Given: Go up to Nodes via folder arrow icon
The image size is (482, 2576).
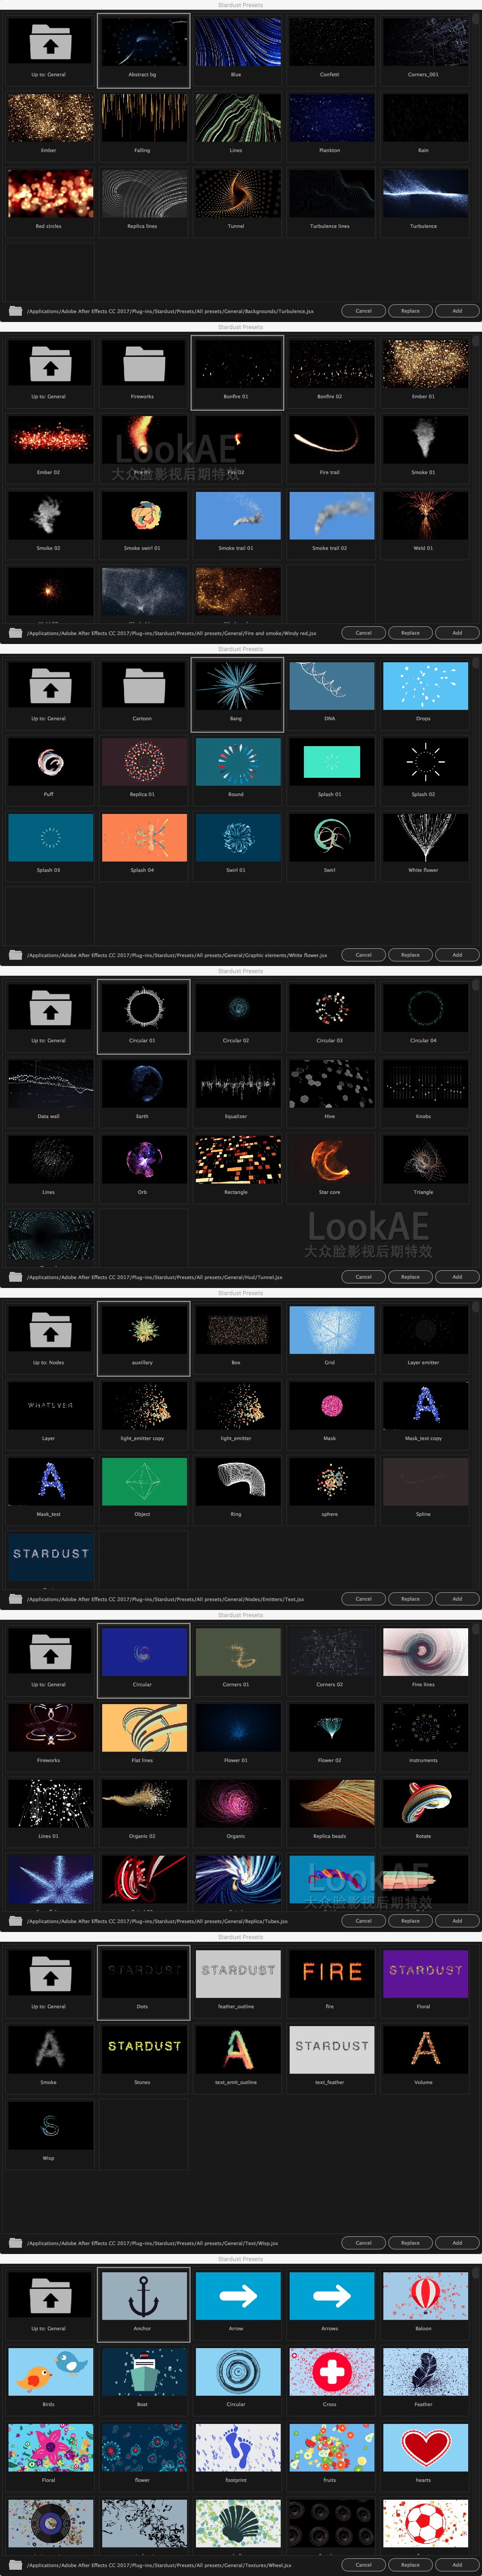Looking at the screenshot, I should [50, 1331].
